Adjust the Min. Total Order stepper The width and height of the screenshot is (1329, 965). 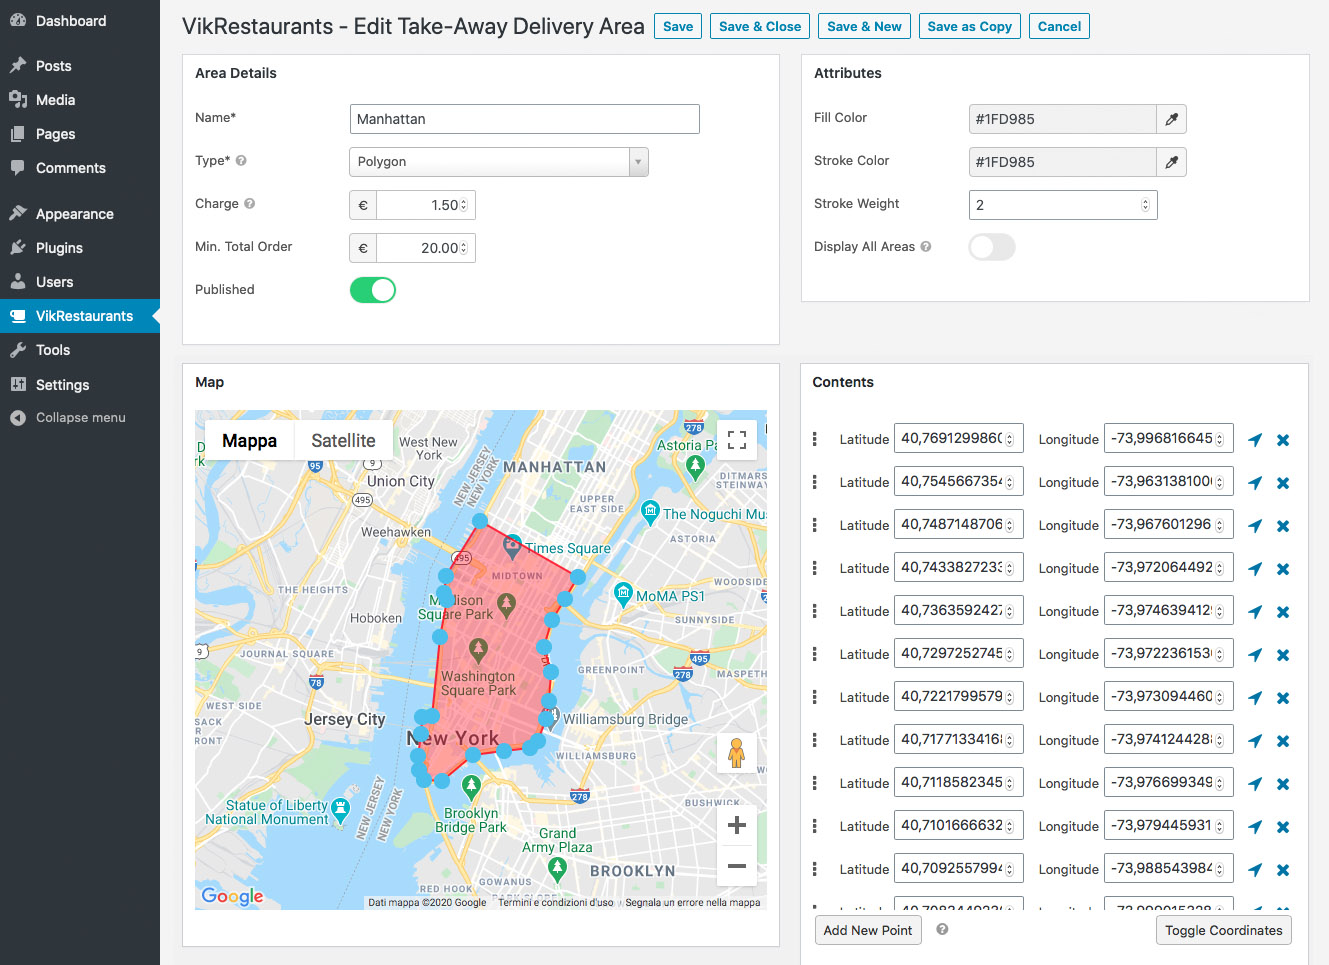coord(463,248)
